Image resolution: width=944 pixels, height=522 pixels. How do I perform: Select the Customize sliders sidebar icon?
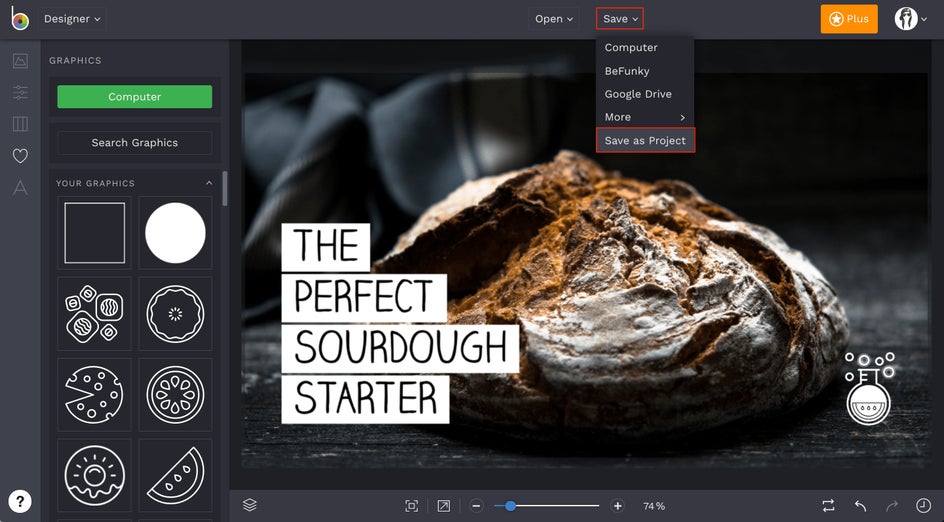(20, 93)
